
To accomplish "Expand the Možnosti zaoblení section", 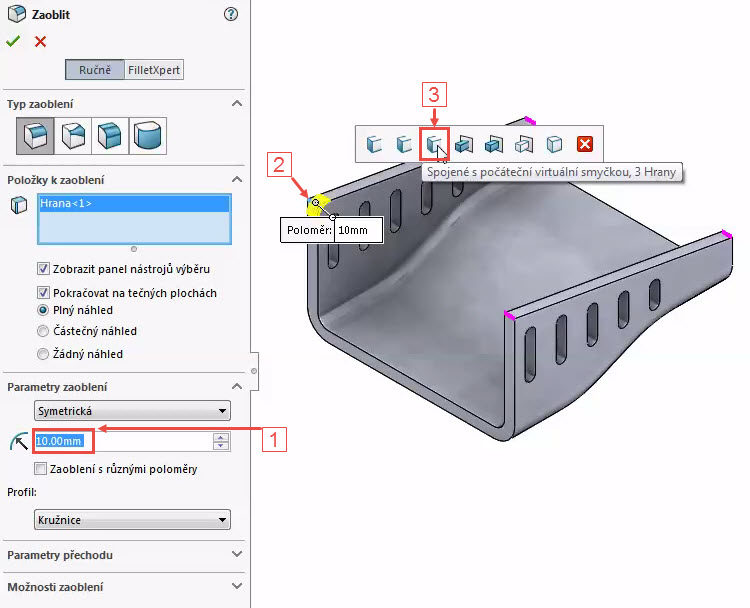I will click(237, 586).
